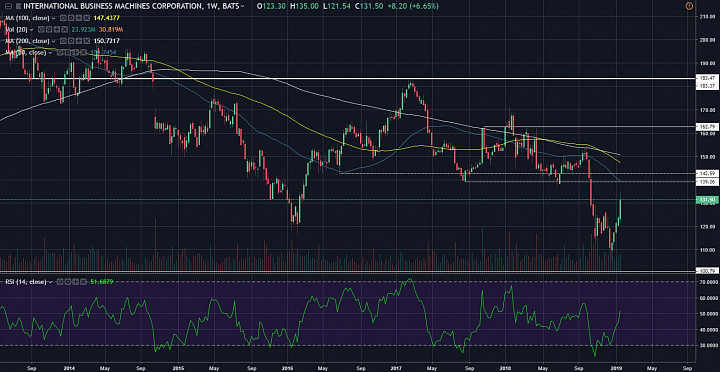Image resolution: width=720 pixels, height=372 pixels.
Task: Collapse the chart legend with the minus box
Action: tap(8, 6)
